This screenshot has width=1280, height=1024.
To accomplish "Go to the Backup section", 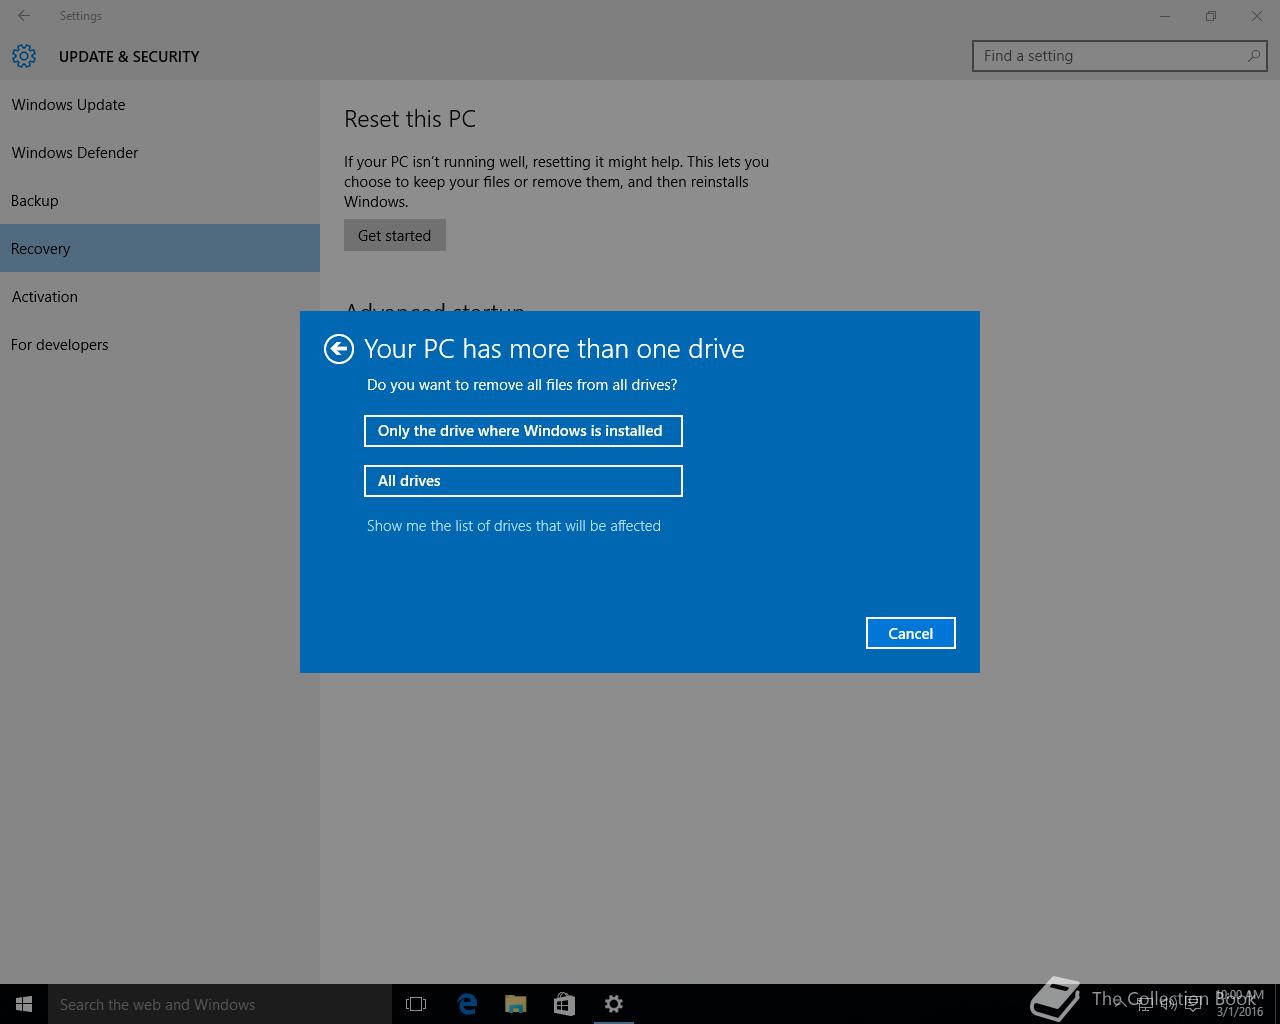I will pyautogui.click(x=160, y=201).
